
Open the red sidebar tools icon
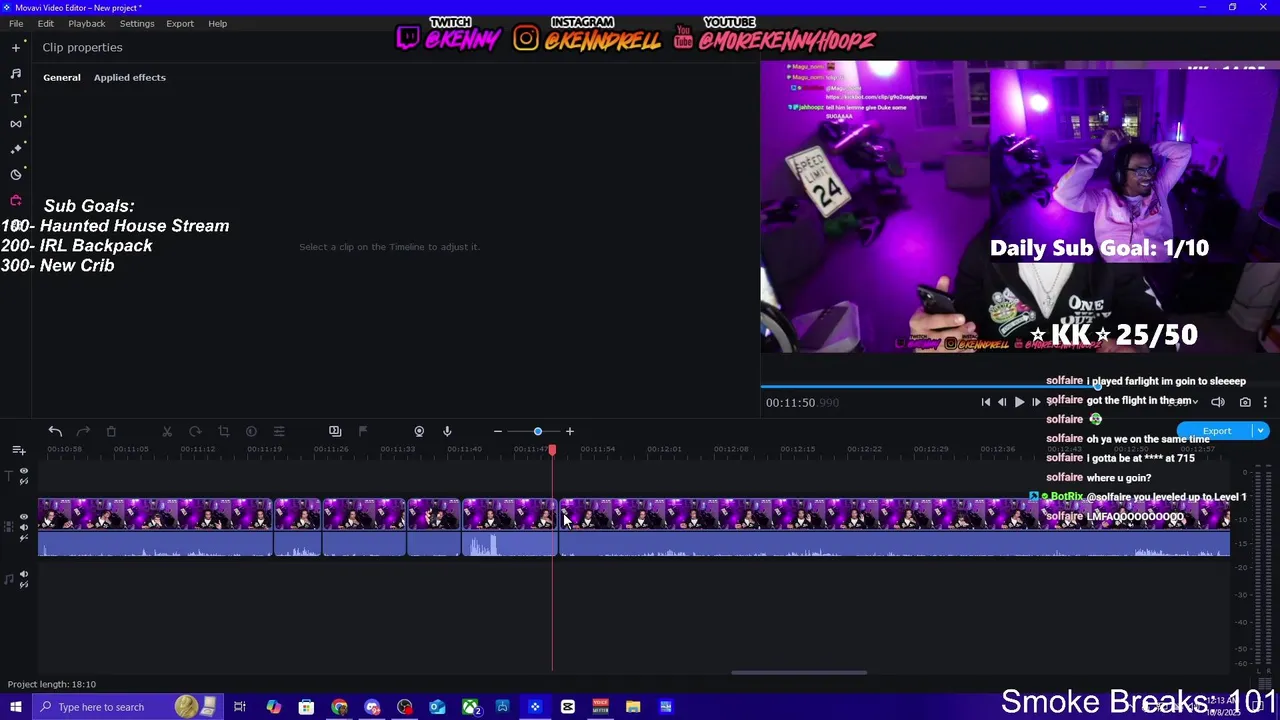(x=15, y=201)
